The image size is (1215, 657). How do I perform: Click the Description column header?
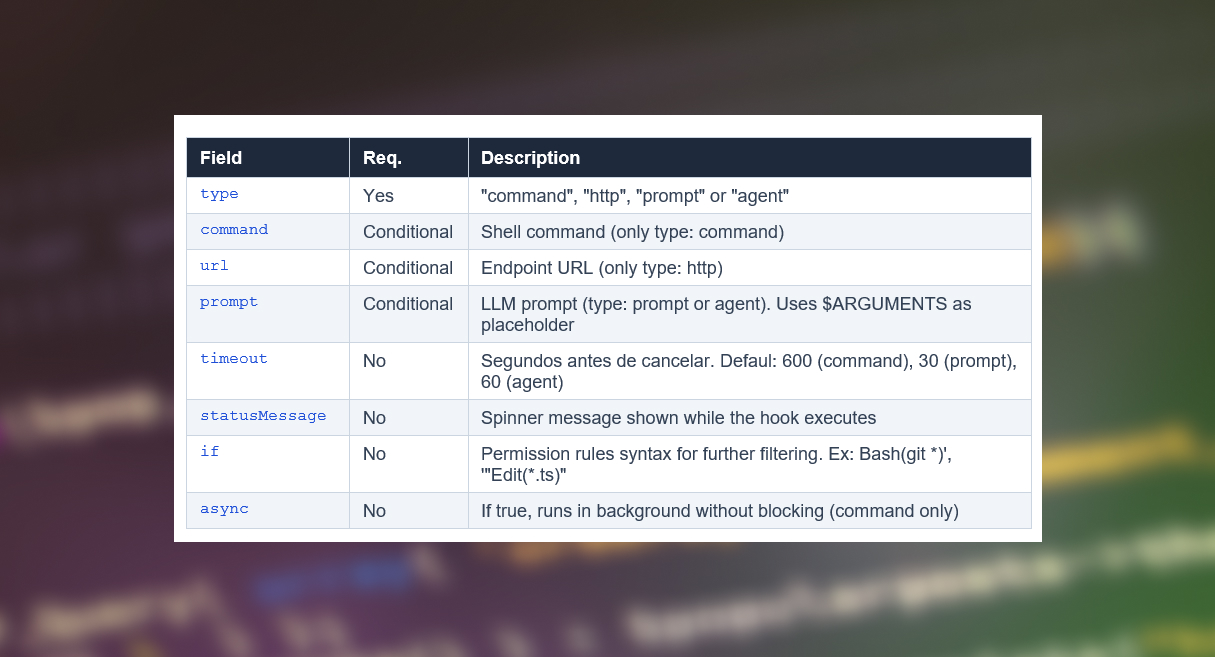pyautogui.click(x=530, y=158)
